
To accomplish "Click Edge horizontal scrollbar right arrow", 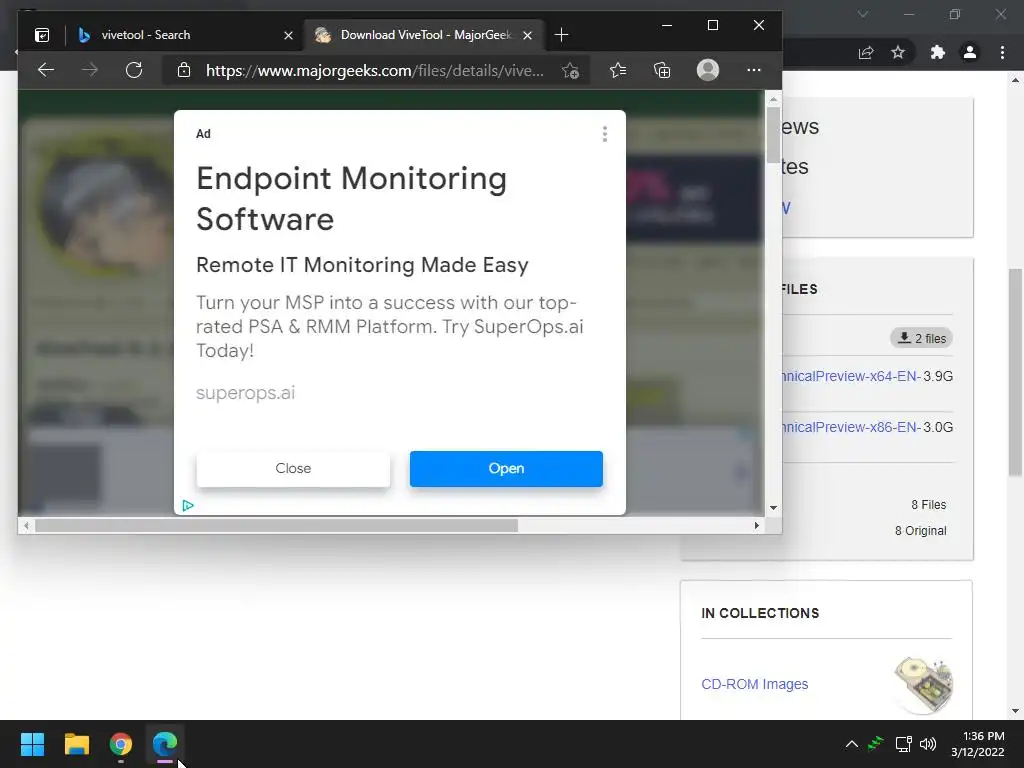I will point(757,526).
